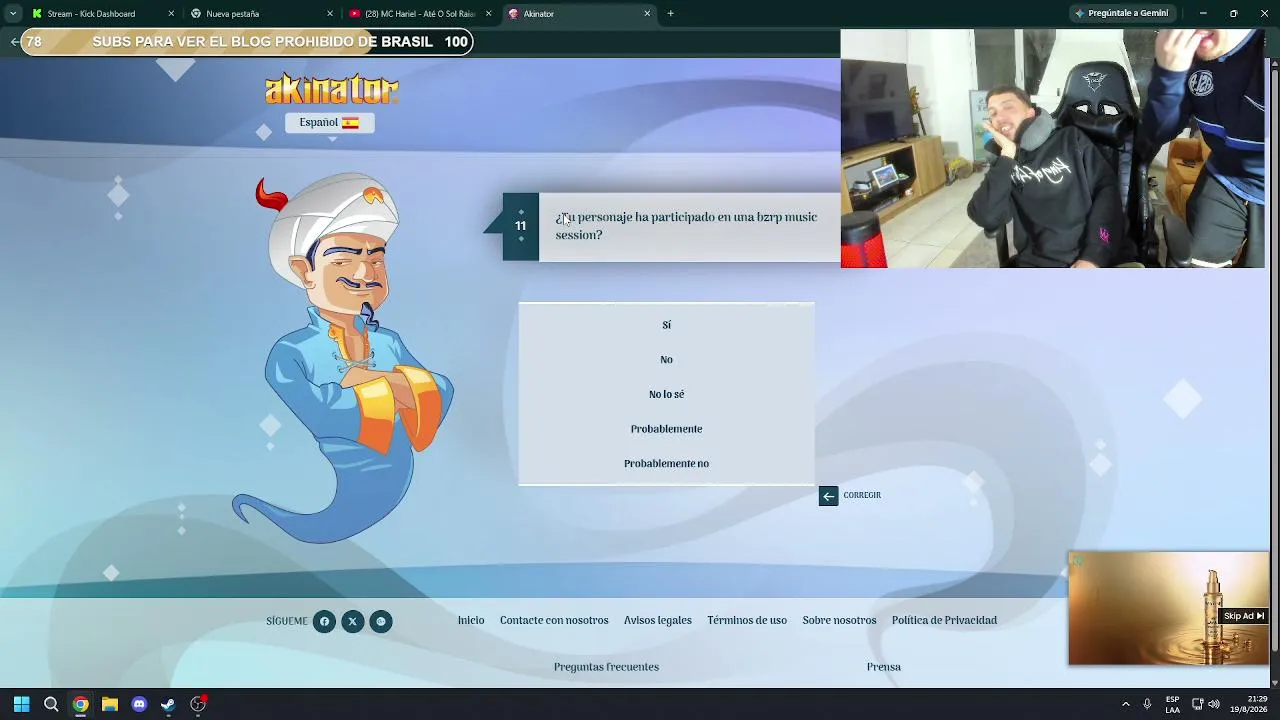Open the Español language selector
This screenshot has height=720, width=1280.
[x=329, y=122]
